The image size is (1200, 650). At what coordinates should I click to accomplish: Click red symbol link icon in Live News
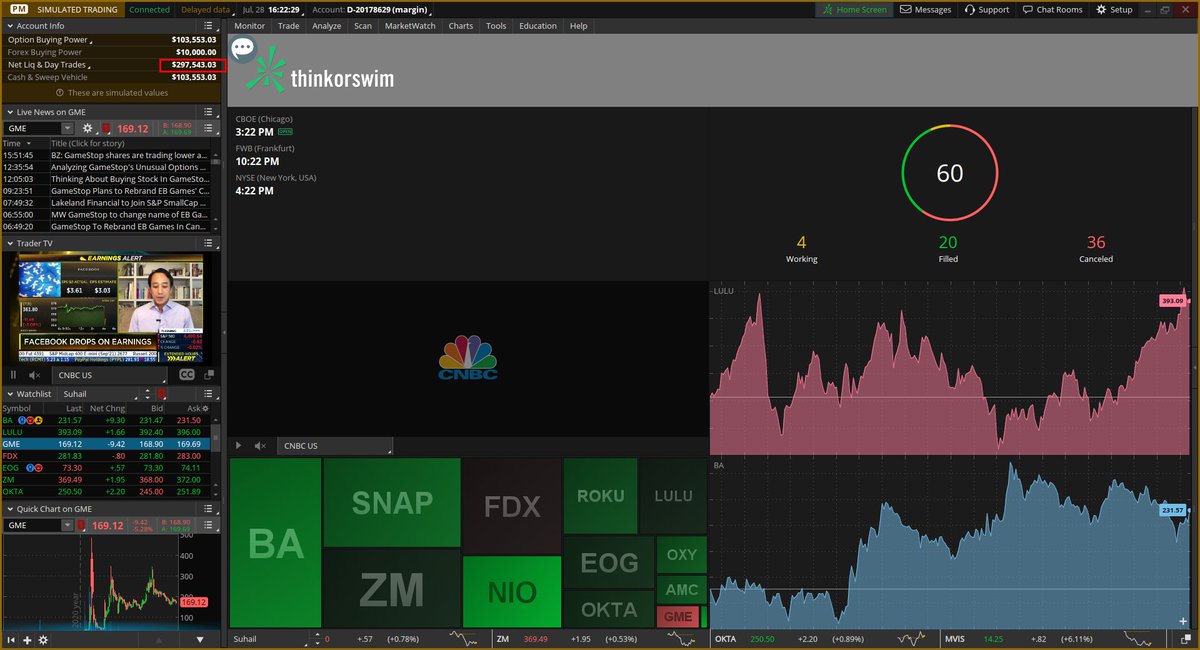pos(106,128)
